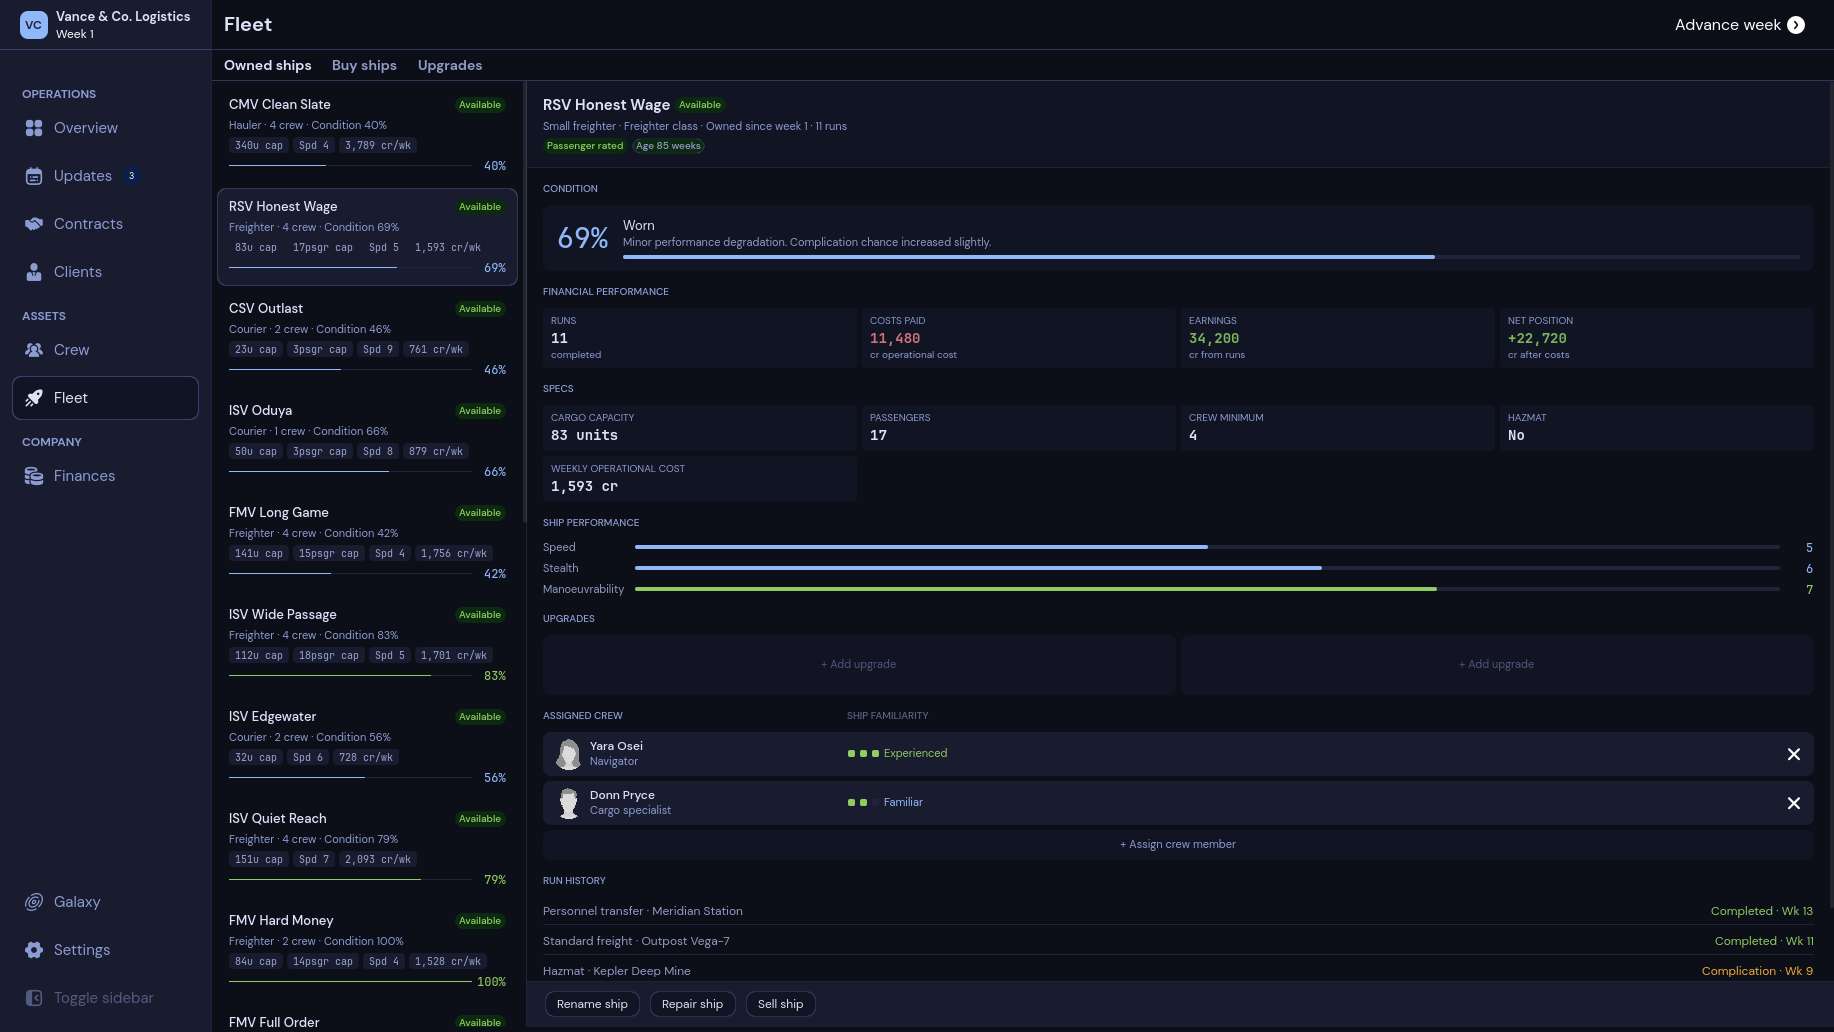Select the CSV Outlast ship card

[367, 339]
